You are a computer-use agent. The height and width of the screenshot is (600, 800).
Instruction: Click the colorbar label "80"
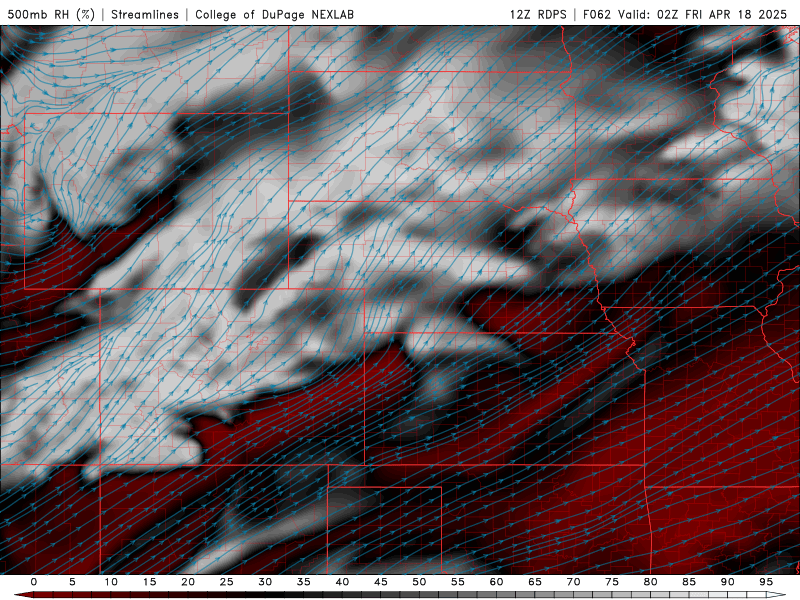click(651, 582)
